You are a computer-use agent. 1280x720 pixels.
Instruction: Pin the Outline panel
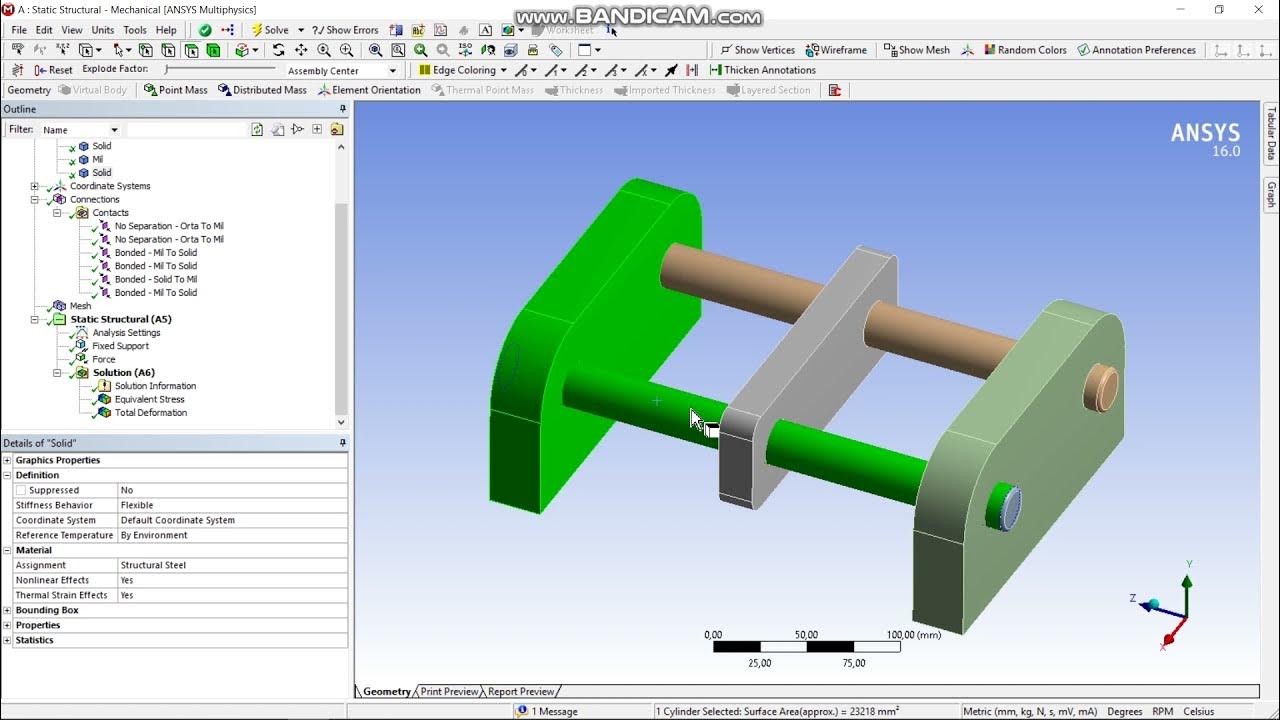[342, 109]
